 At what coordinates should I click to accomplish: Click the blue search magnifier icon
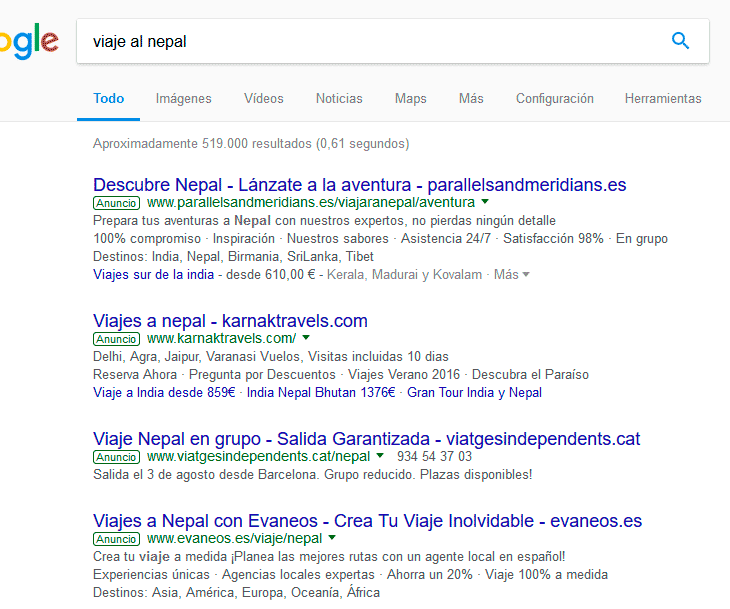pos(680,41)
